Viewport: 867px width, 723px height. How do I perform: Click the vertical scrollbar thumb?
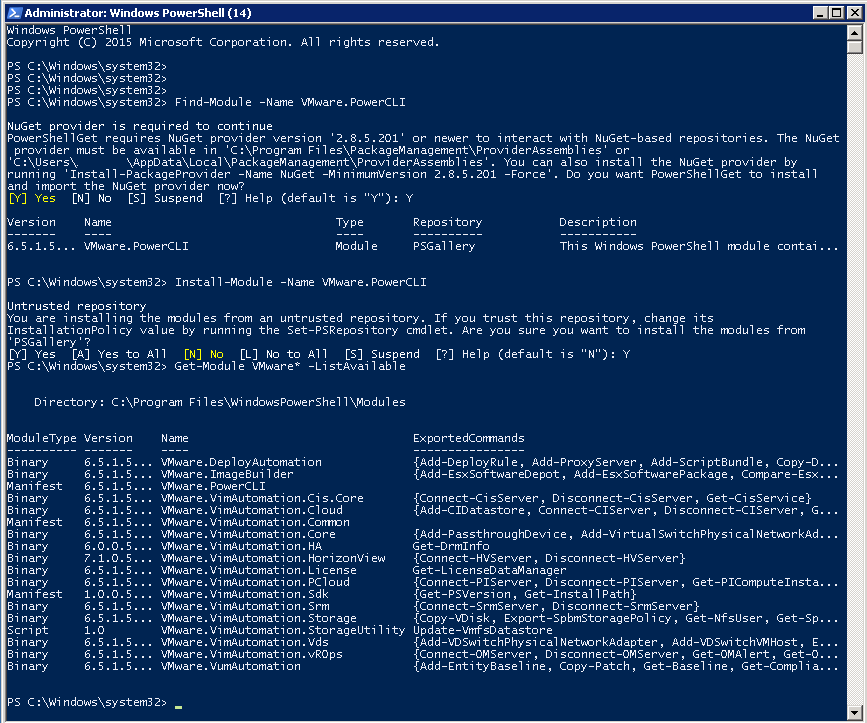854,48
